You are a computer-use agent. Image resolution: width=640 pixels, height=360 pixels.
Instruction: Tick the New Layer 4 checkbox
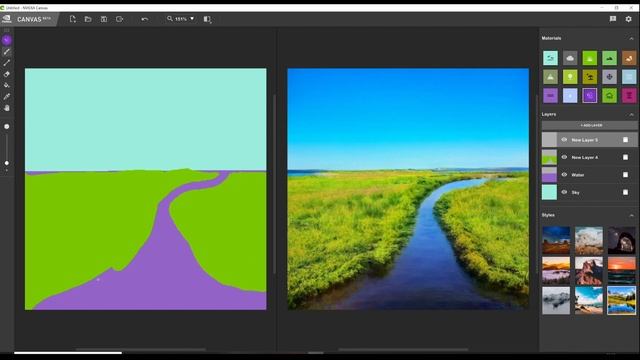625,157
